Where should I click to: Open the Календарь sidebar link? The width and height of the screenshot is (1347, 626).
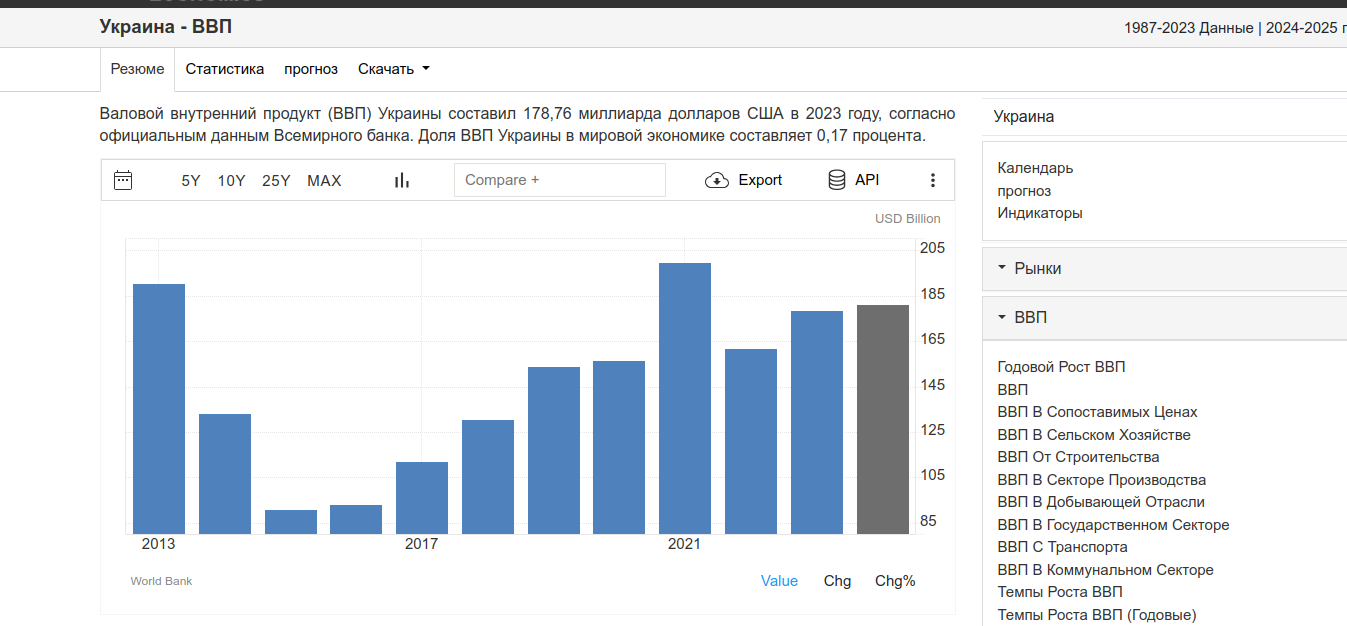point(1035,168)
